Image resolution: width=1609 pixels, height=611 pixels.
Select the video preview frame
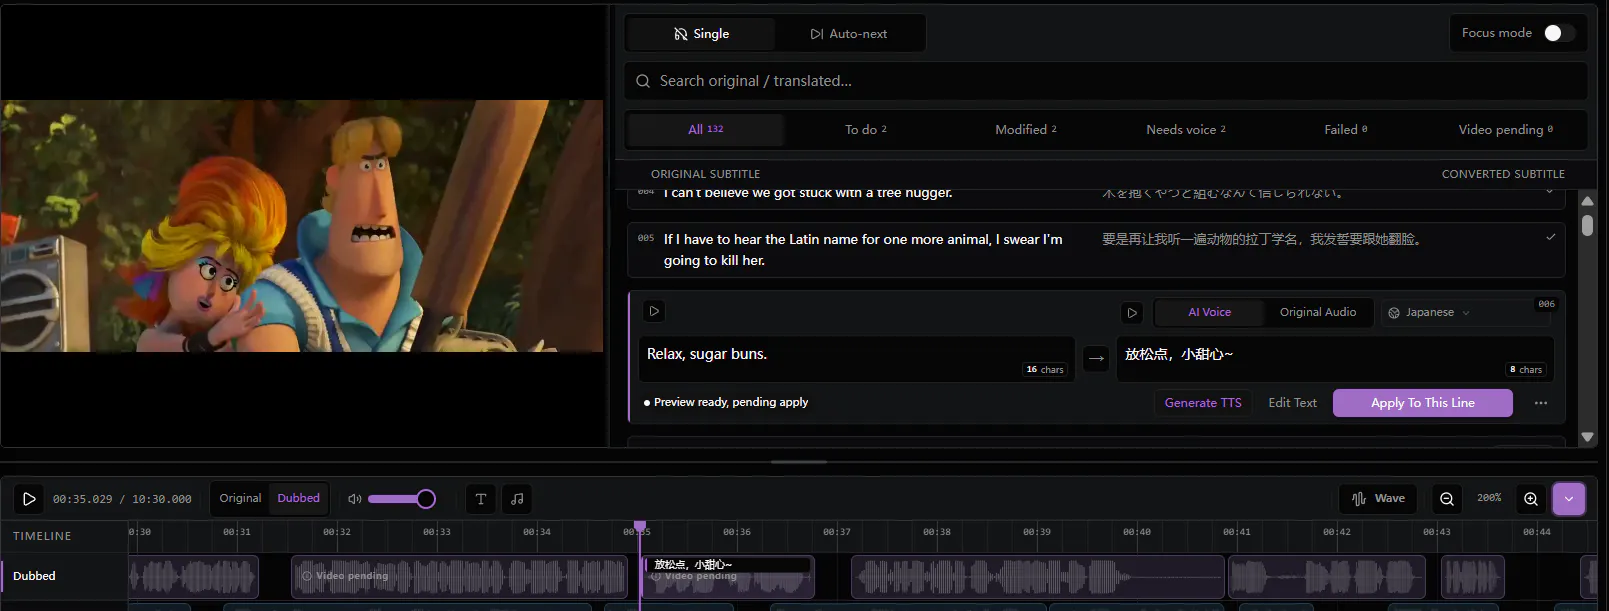click(x=302, y=226)
